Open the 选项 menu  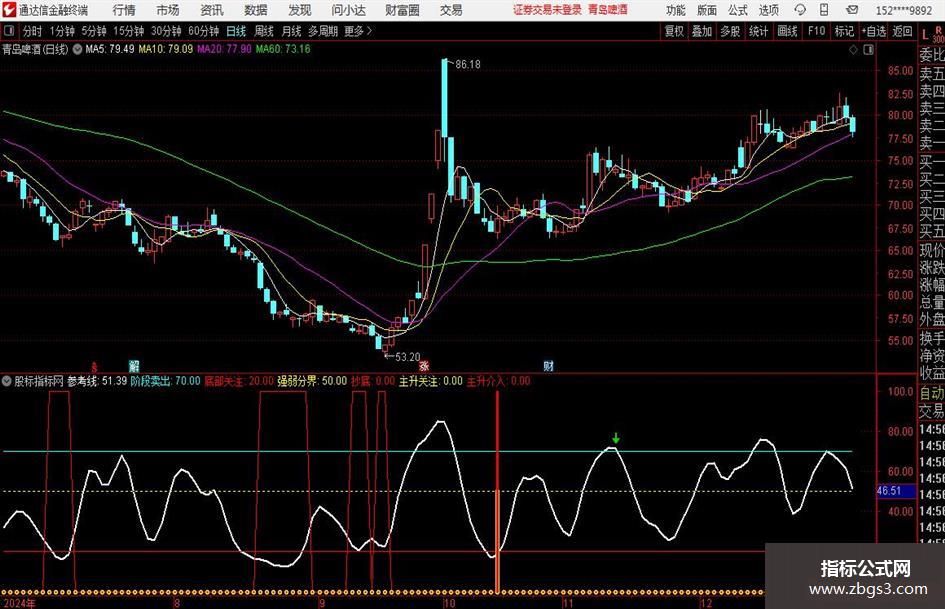pyautogui.click(x=768, y=10)
